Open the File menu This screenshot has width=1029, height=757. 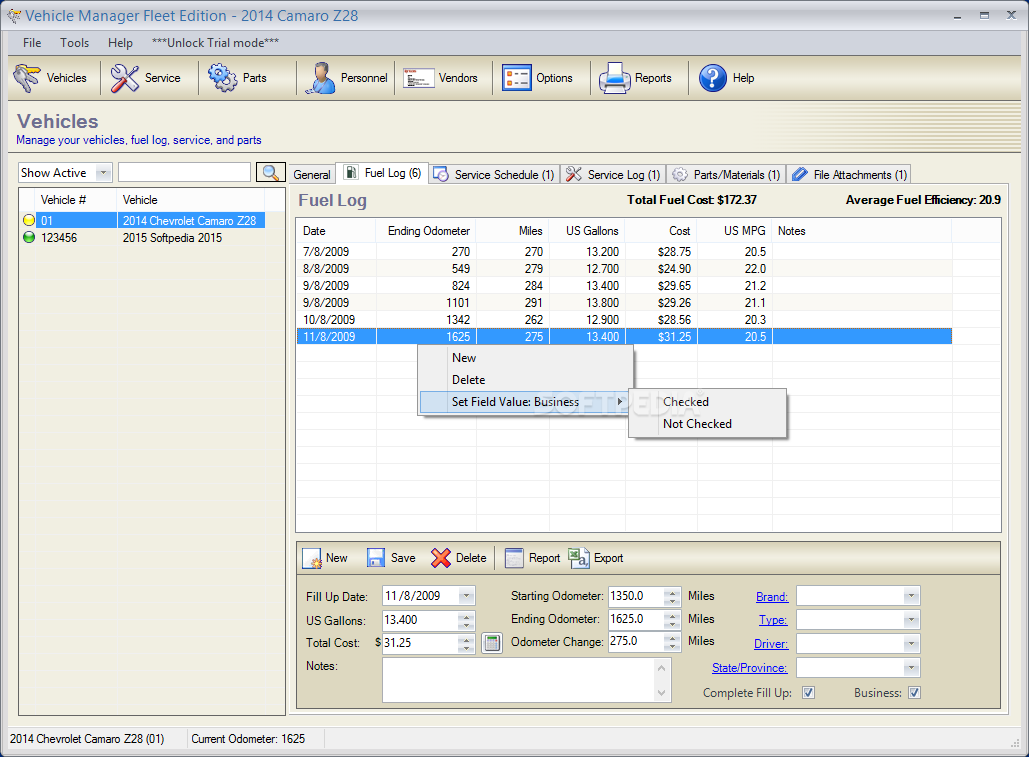pyautogui.click(x=32, y=43)
